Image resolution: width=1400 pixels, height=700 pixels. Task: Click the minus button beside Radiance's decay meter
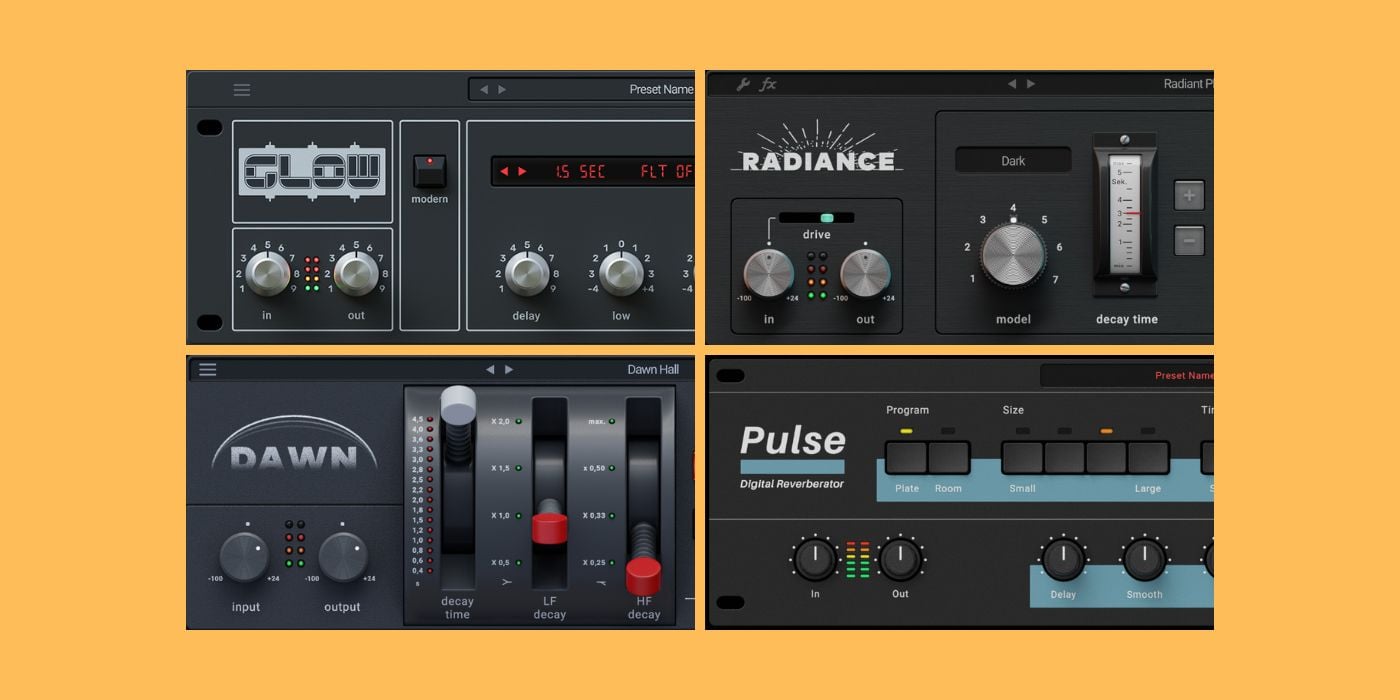tap(1188, 240)
